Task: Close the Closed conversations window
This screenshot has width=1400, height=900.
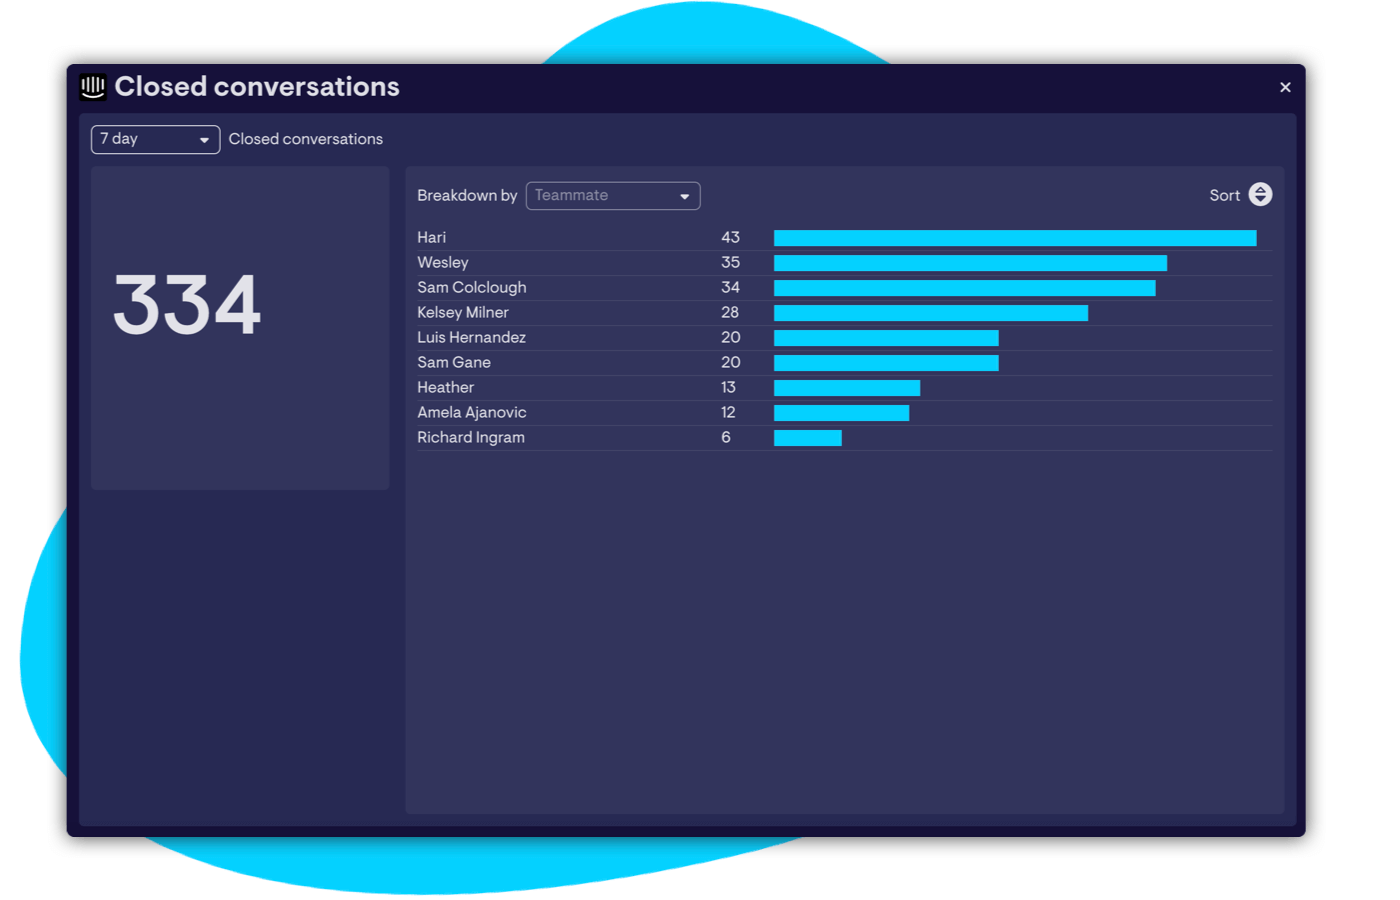Action: point(1285,87)
